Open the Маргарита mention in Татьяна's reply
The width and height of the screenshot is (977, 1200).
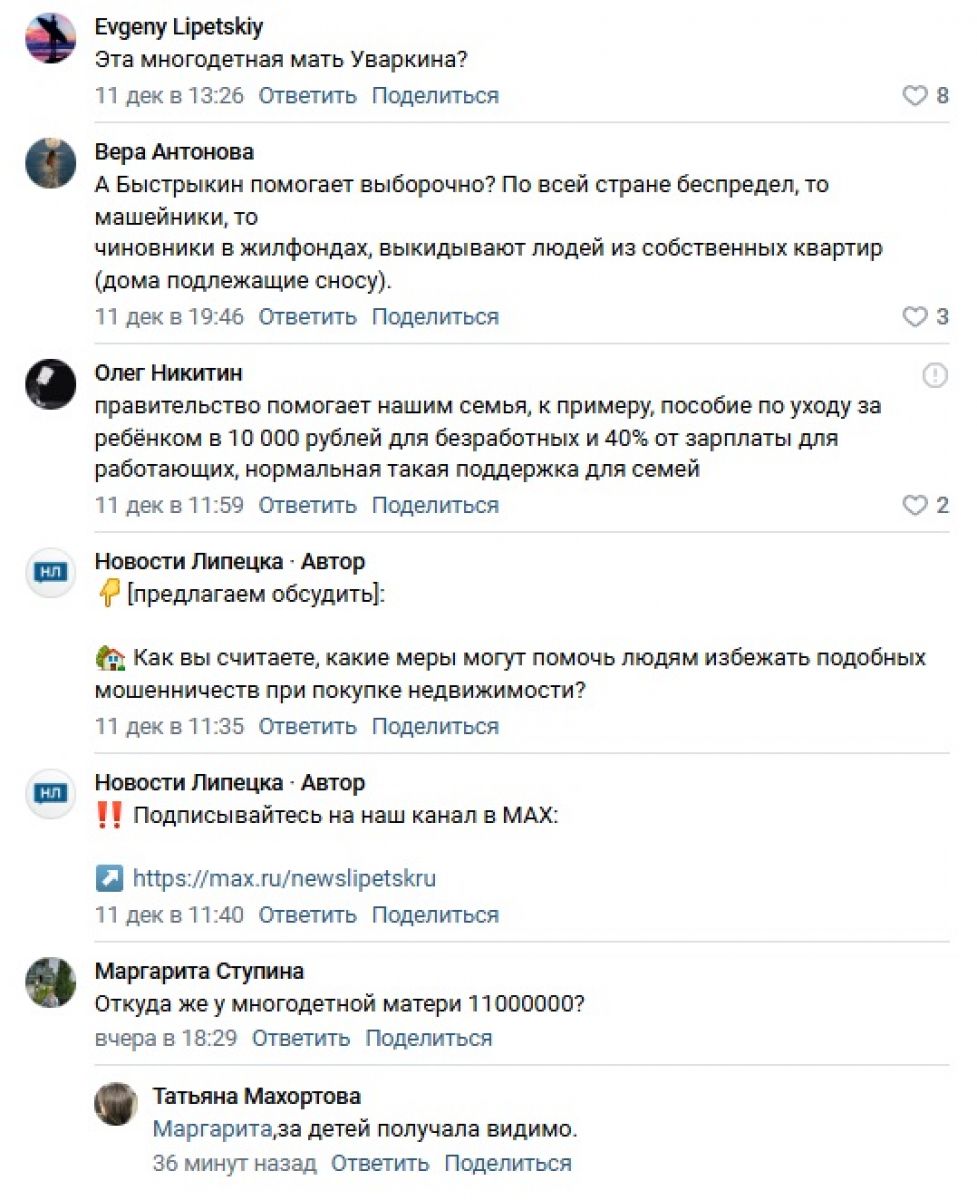[212, 1130]
